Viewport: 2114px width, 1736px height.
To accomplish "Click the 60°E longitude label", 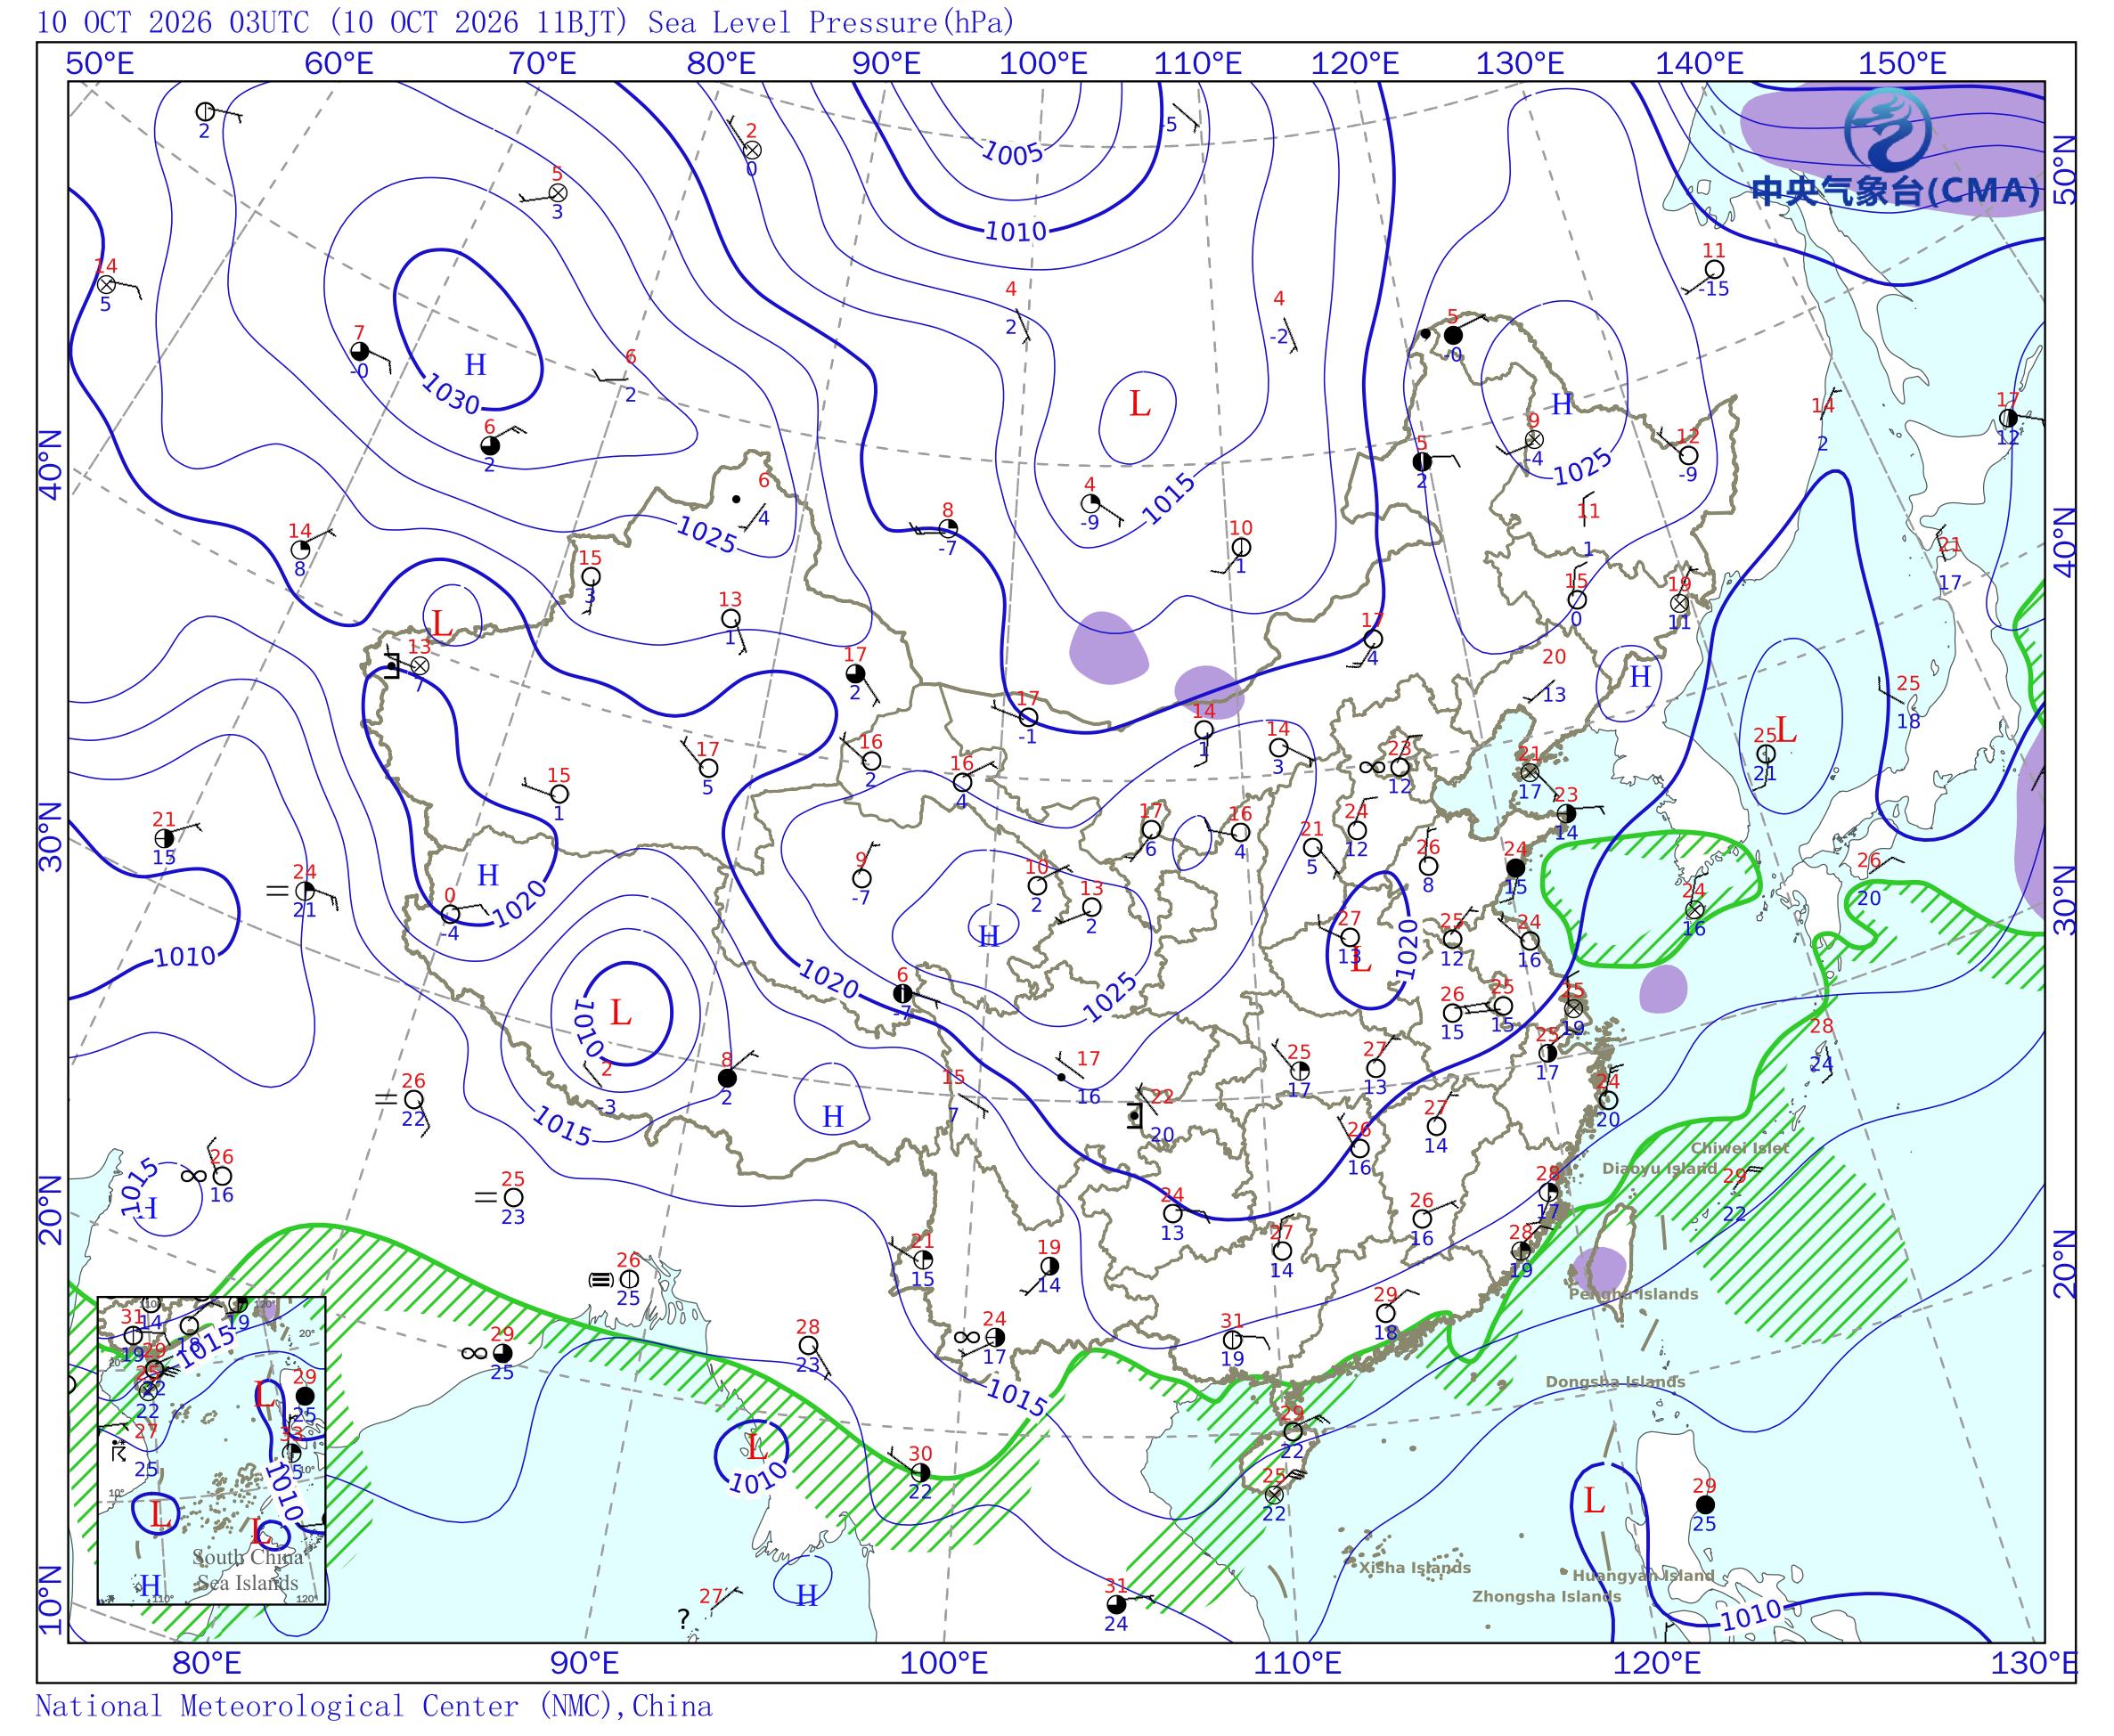I will point(339,64).
